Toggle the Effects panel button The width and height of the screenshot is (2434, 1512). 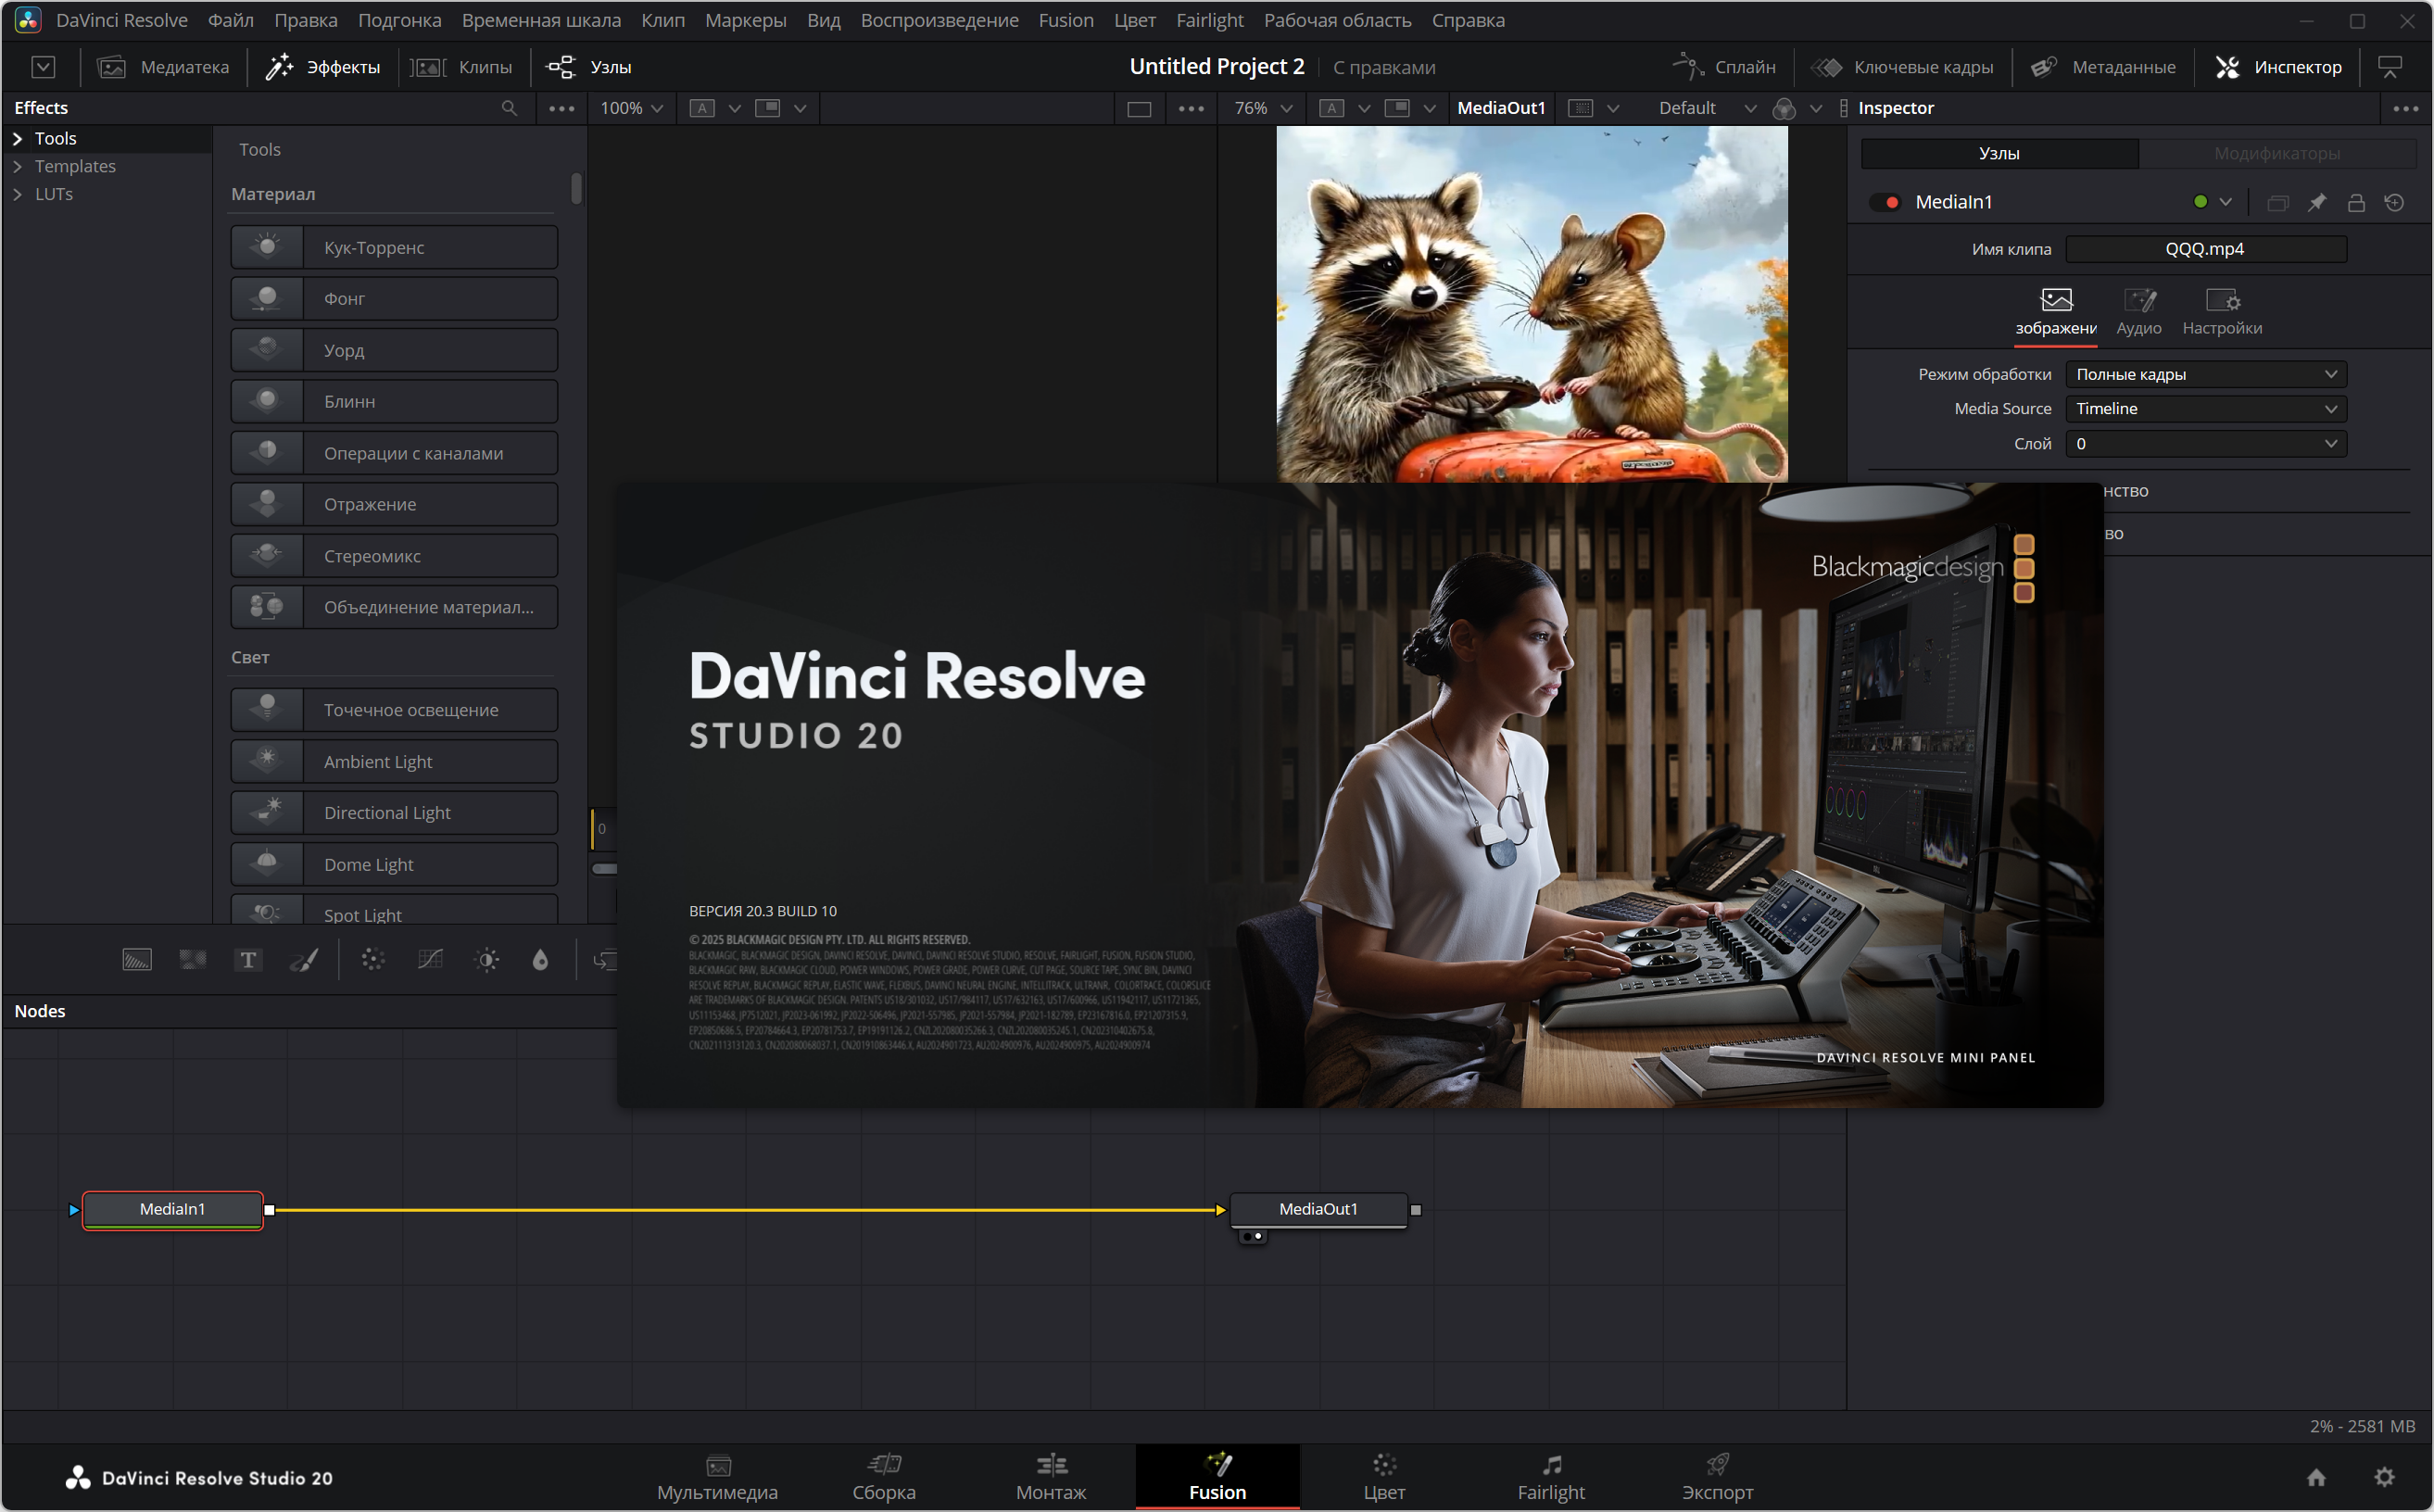click(x=322, y=67)
